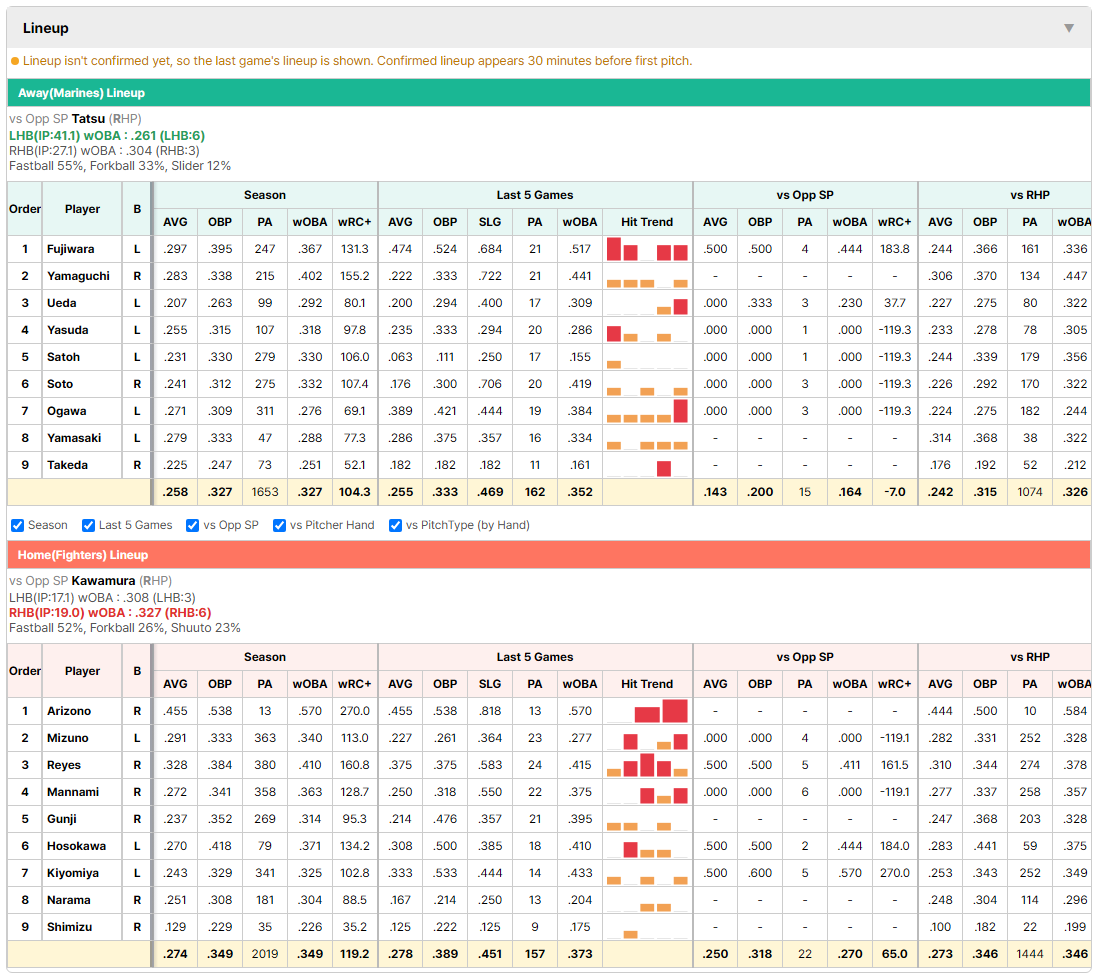Click Ogawa's hit trend bars
This screenshot has width=1098, height=979.
pyautogui.click(x=647, y=411)
